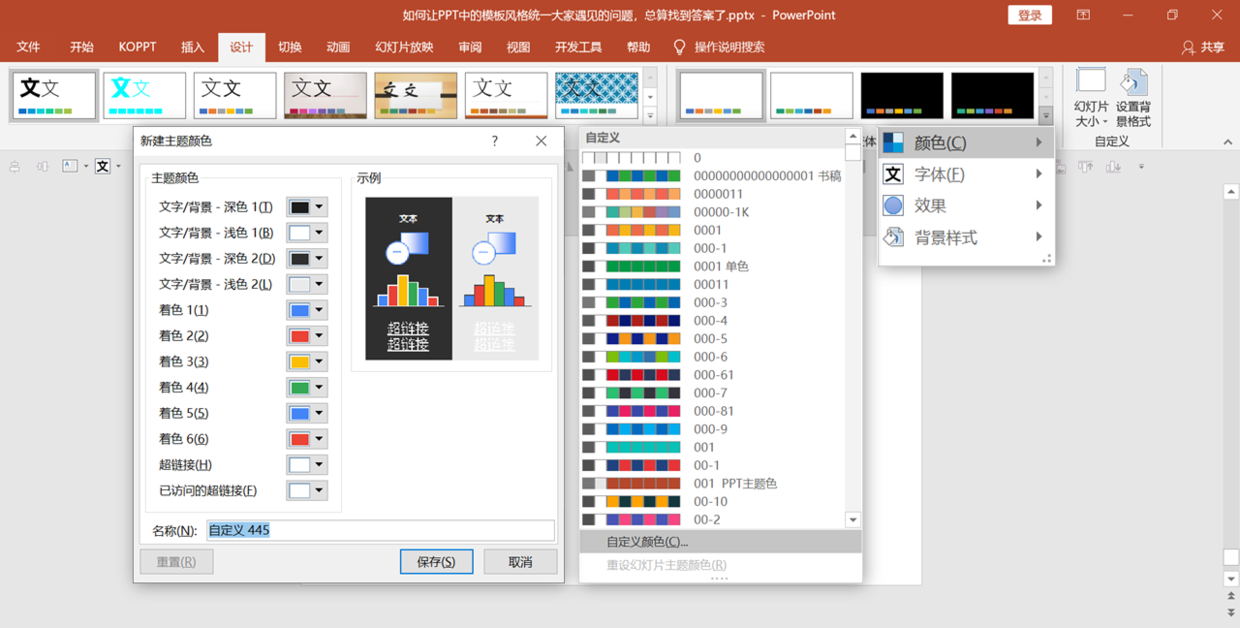Select the first Office theme thumbnail
This screenshot has width=1240, height=628.
click(x=54, y=96)
